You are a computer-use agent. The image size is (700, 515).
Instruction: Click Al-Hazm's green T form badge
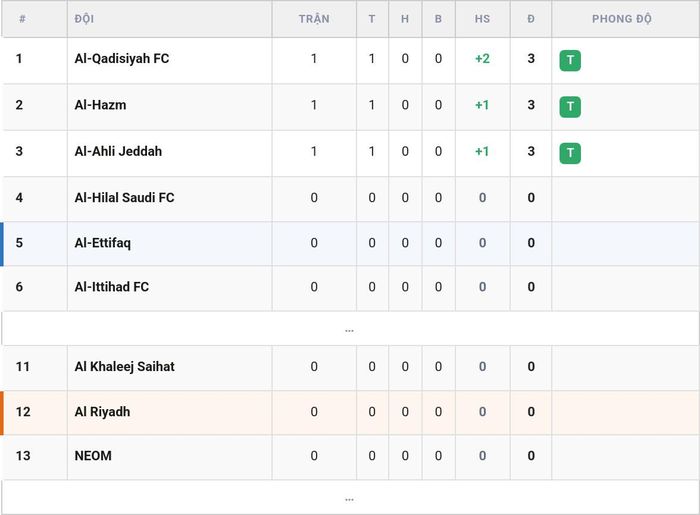[x=570, y=107]
